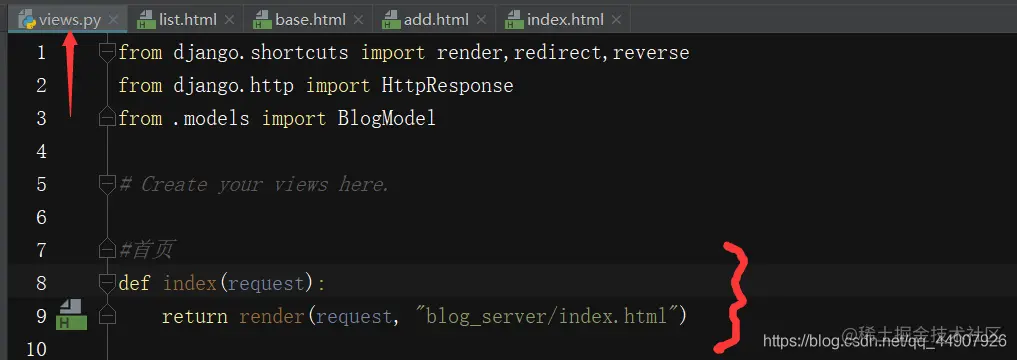Click django.shortcuts in line 1
Viewport: 1017px width, 360px height.
pos(261,53)
